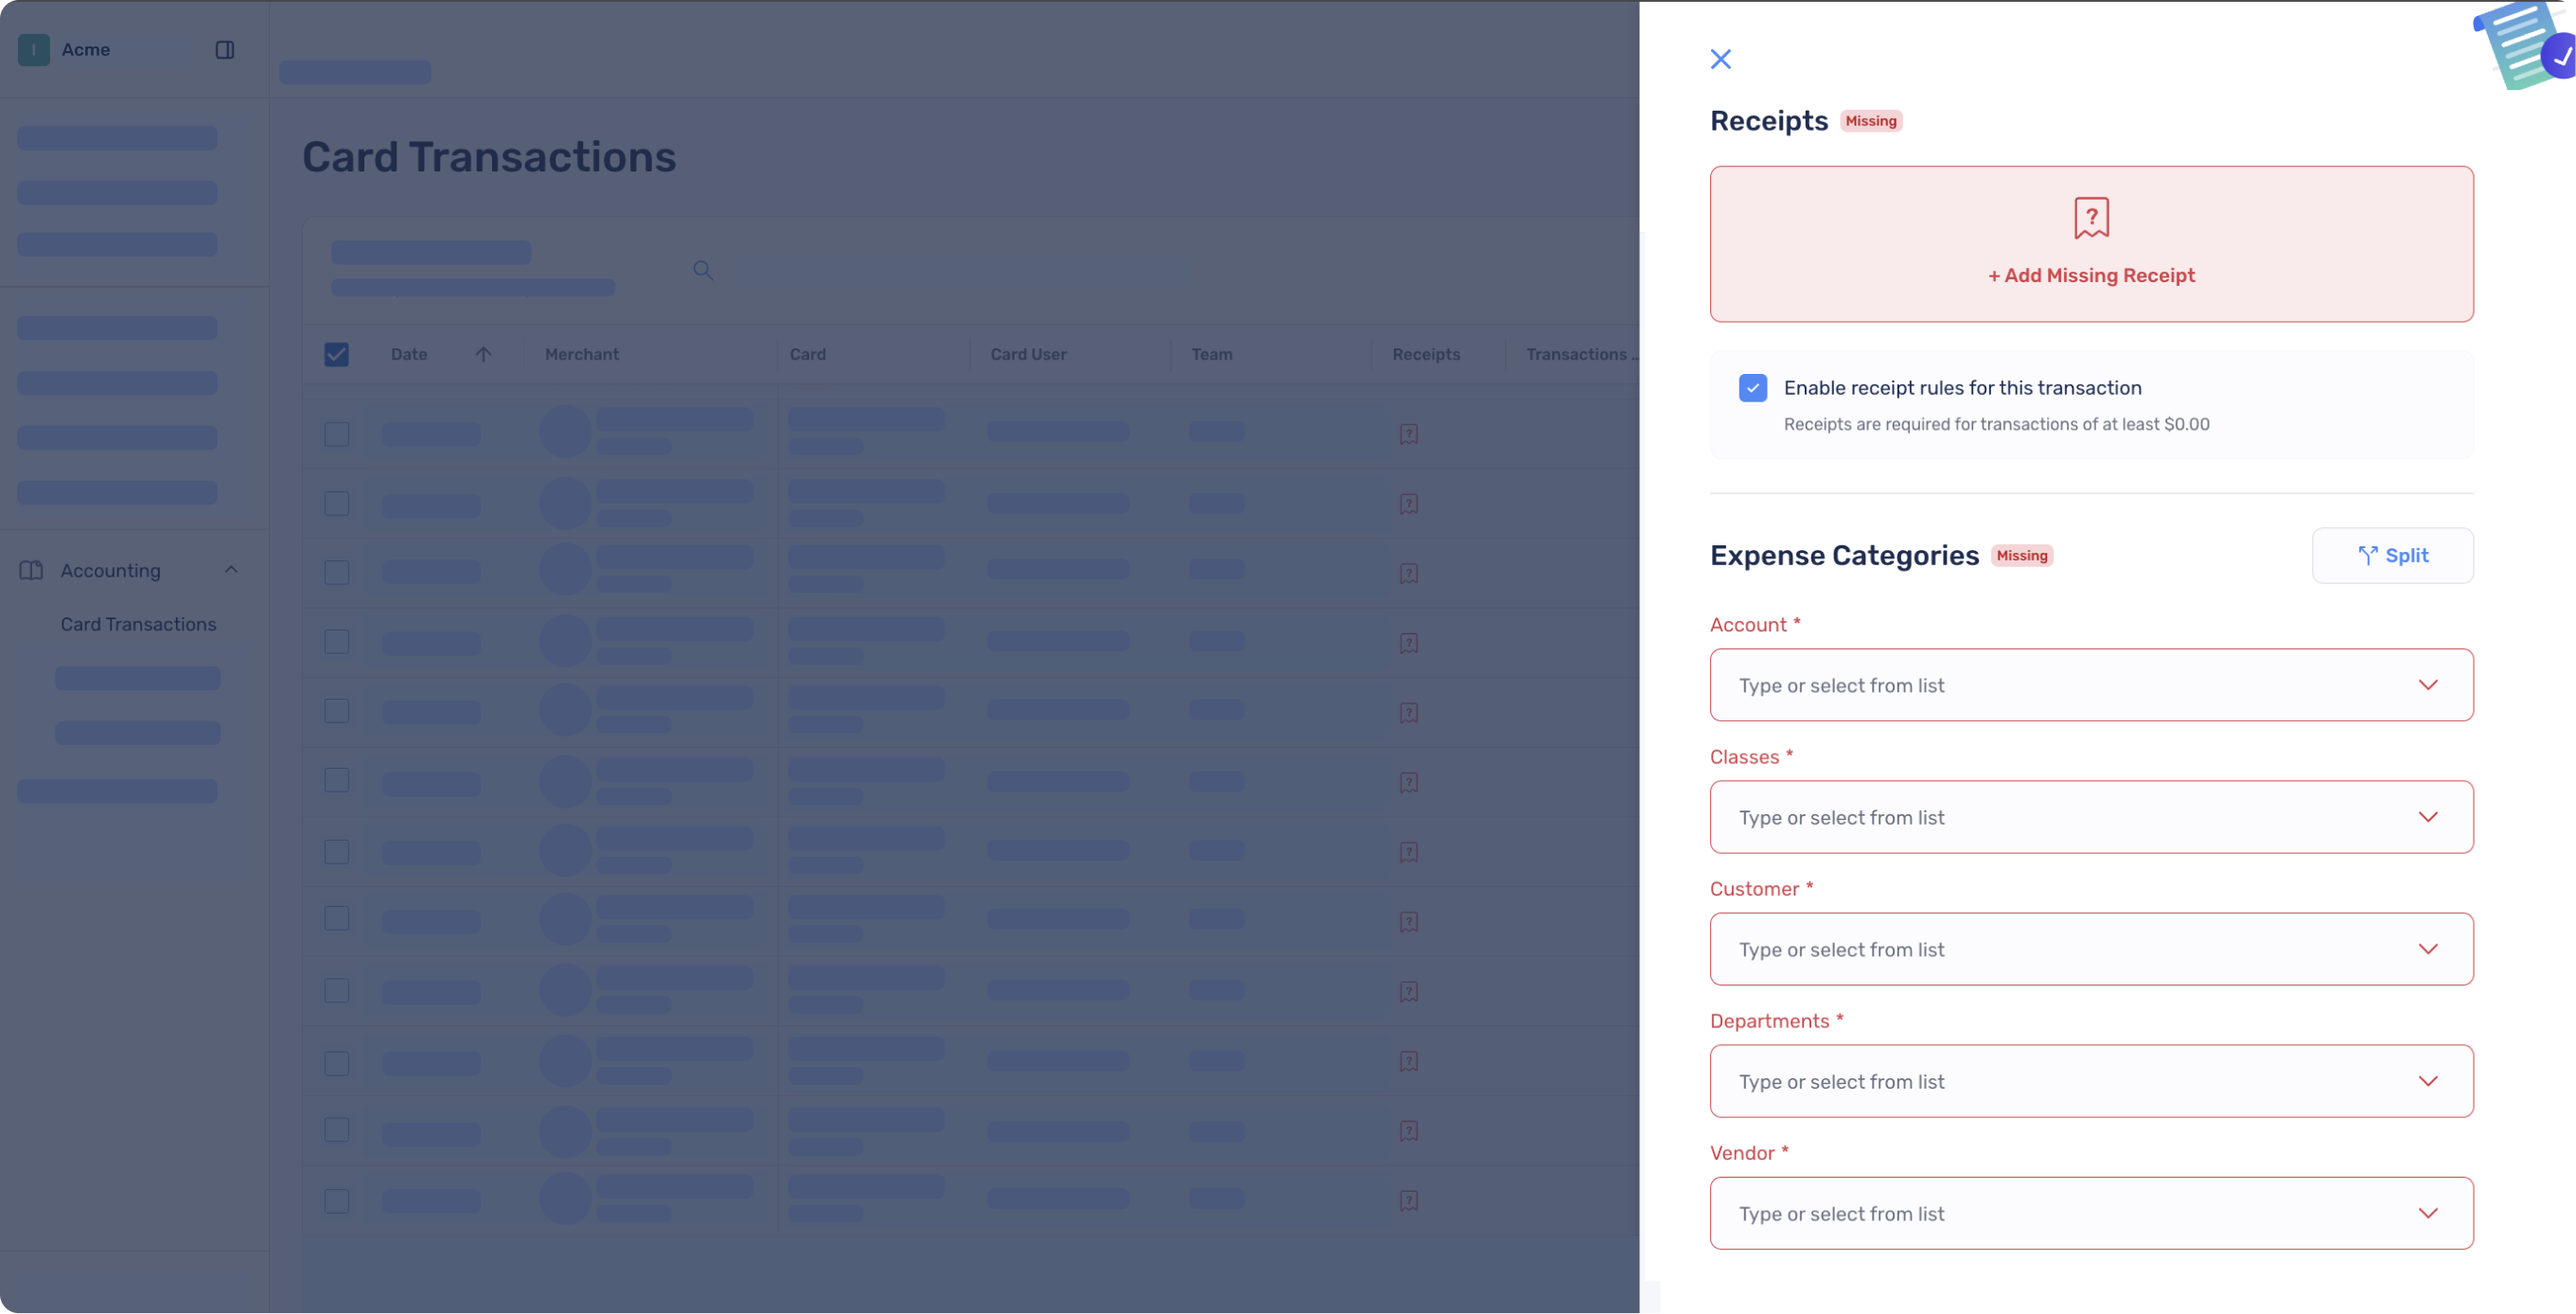Click the Date sort arrow icon
Image resolution: width=2576 pixels, height=1314 pixels.
click(483, 354)
